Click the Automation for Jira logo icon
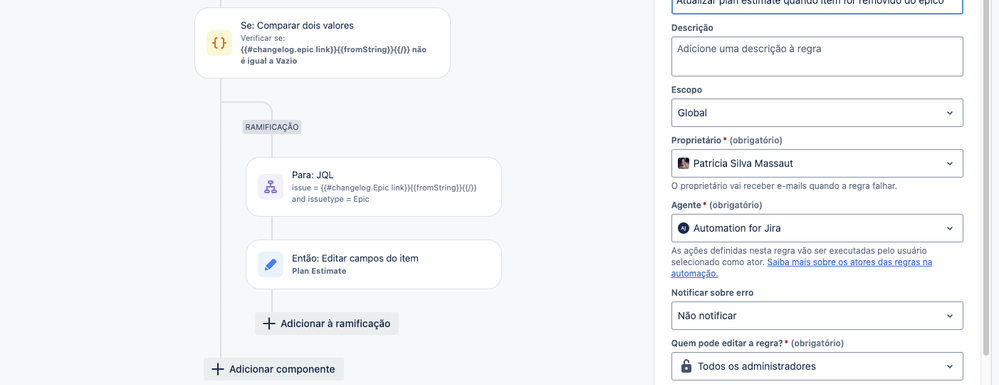 (x=684, y=228)
